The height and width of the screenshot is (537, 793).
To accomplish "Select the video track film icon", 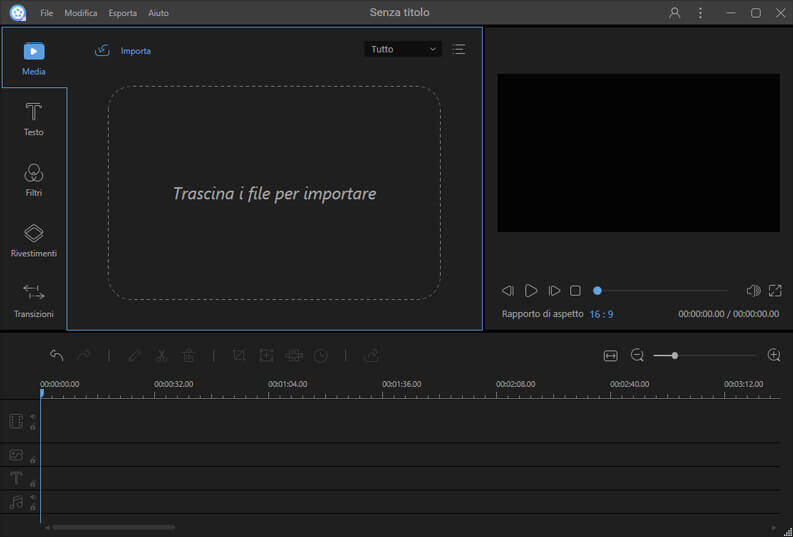I will (16, 421).
